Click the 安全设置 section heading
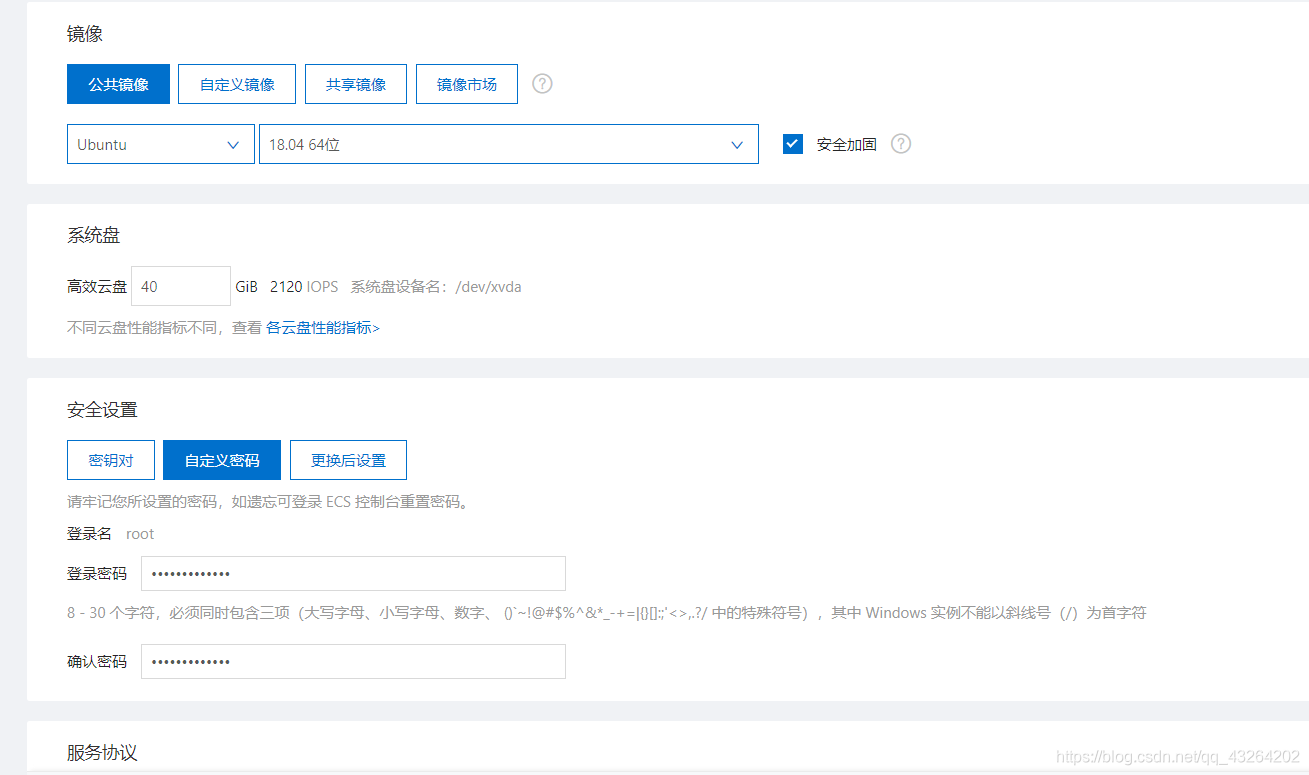 coord(102,410)
